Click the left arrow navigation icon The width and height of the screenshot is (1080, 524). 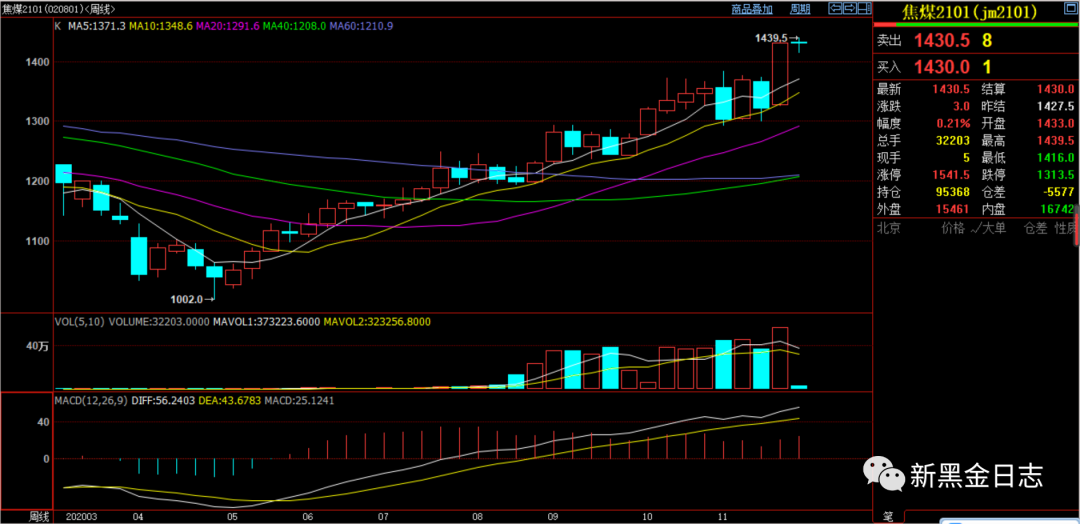(835, 8)
